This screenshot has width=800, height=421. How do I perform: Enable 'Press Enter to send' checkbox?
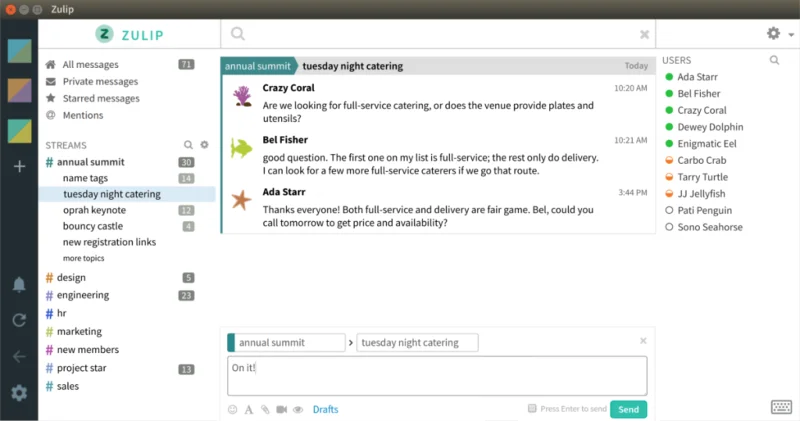pos(532,408)
